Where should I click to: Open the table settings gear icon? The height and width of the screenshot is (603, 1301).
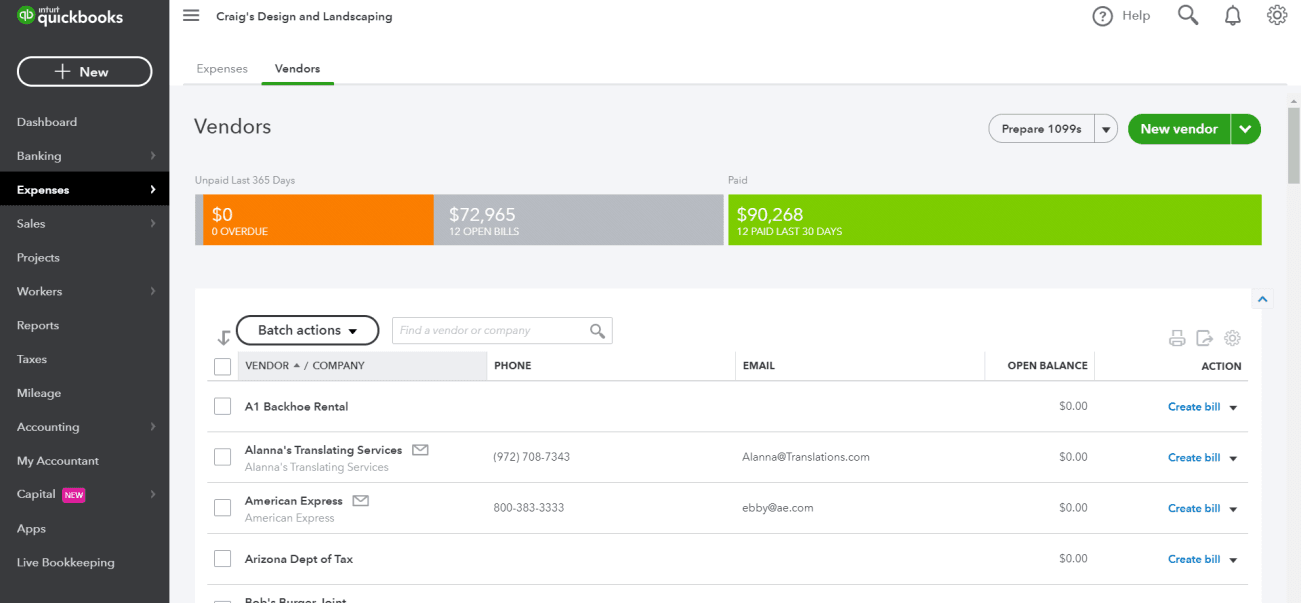click(x=1232, y=338)
